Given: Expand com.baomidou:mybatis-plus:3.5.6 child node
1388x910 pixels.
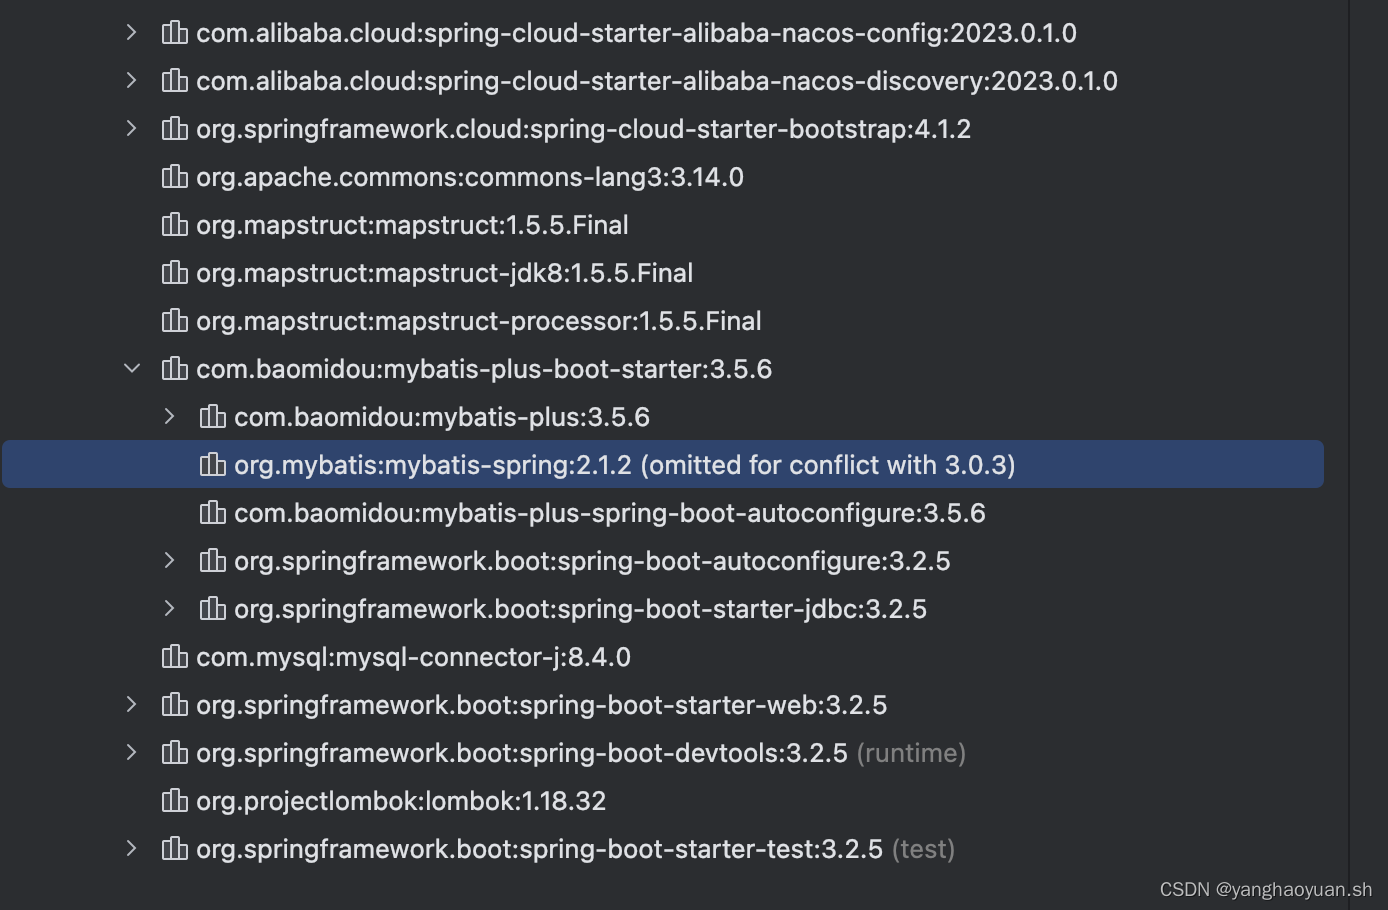Looking at the screenshot, I should point(169,417).
